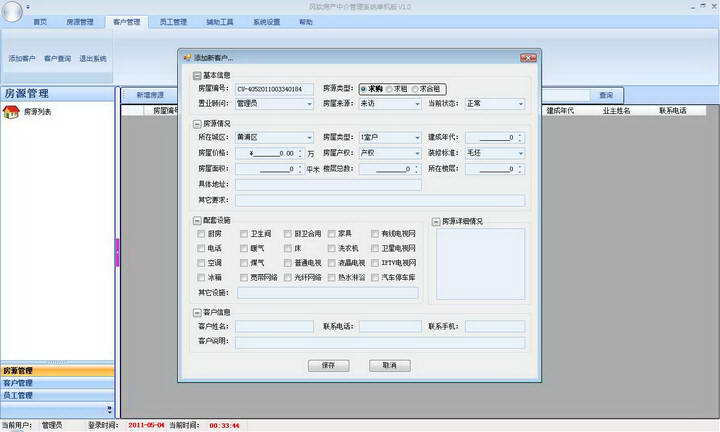Click 新增房源 in the main toolbar

click(150, 95)
